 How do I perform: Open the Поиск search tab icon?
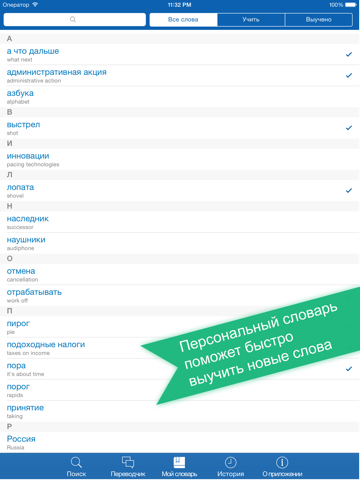76,462
